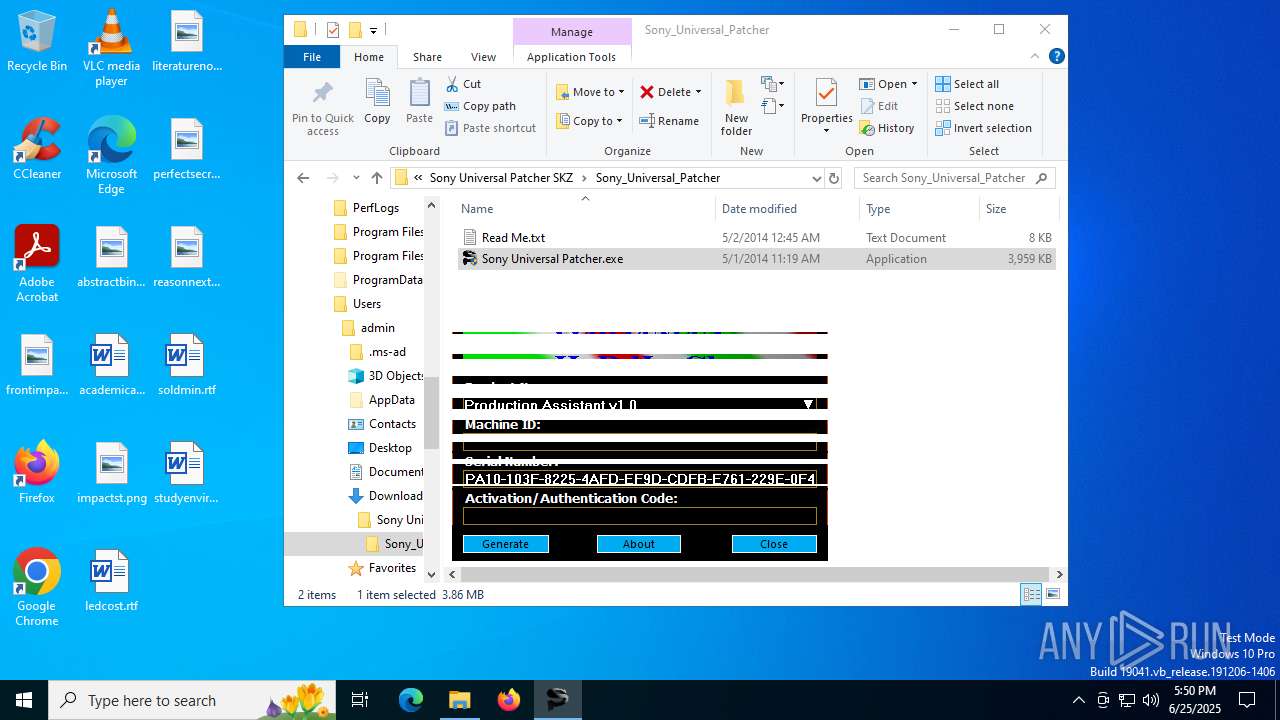Select CCleaner desktop shortcut
1280x720 pixels.
point(37,150)
